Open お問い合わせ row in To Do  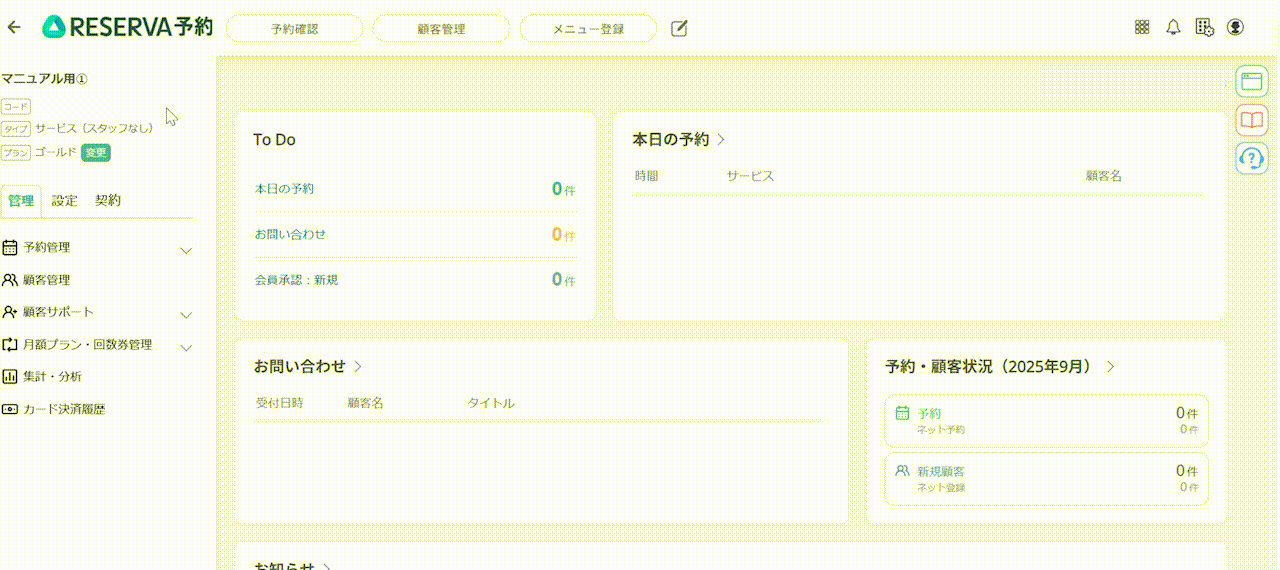[415, 235]
